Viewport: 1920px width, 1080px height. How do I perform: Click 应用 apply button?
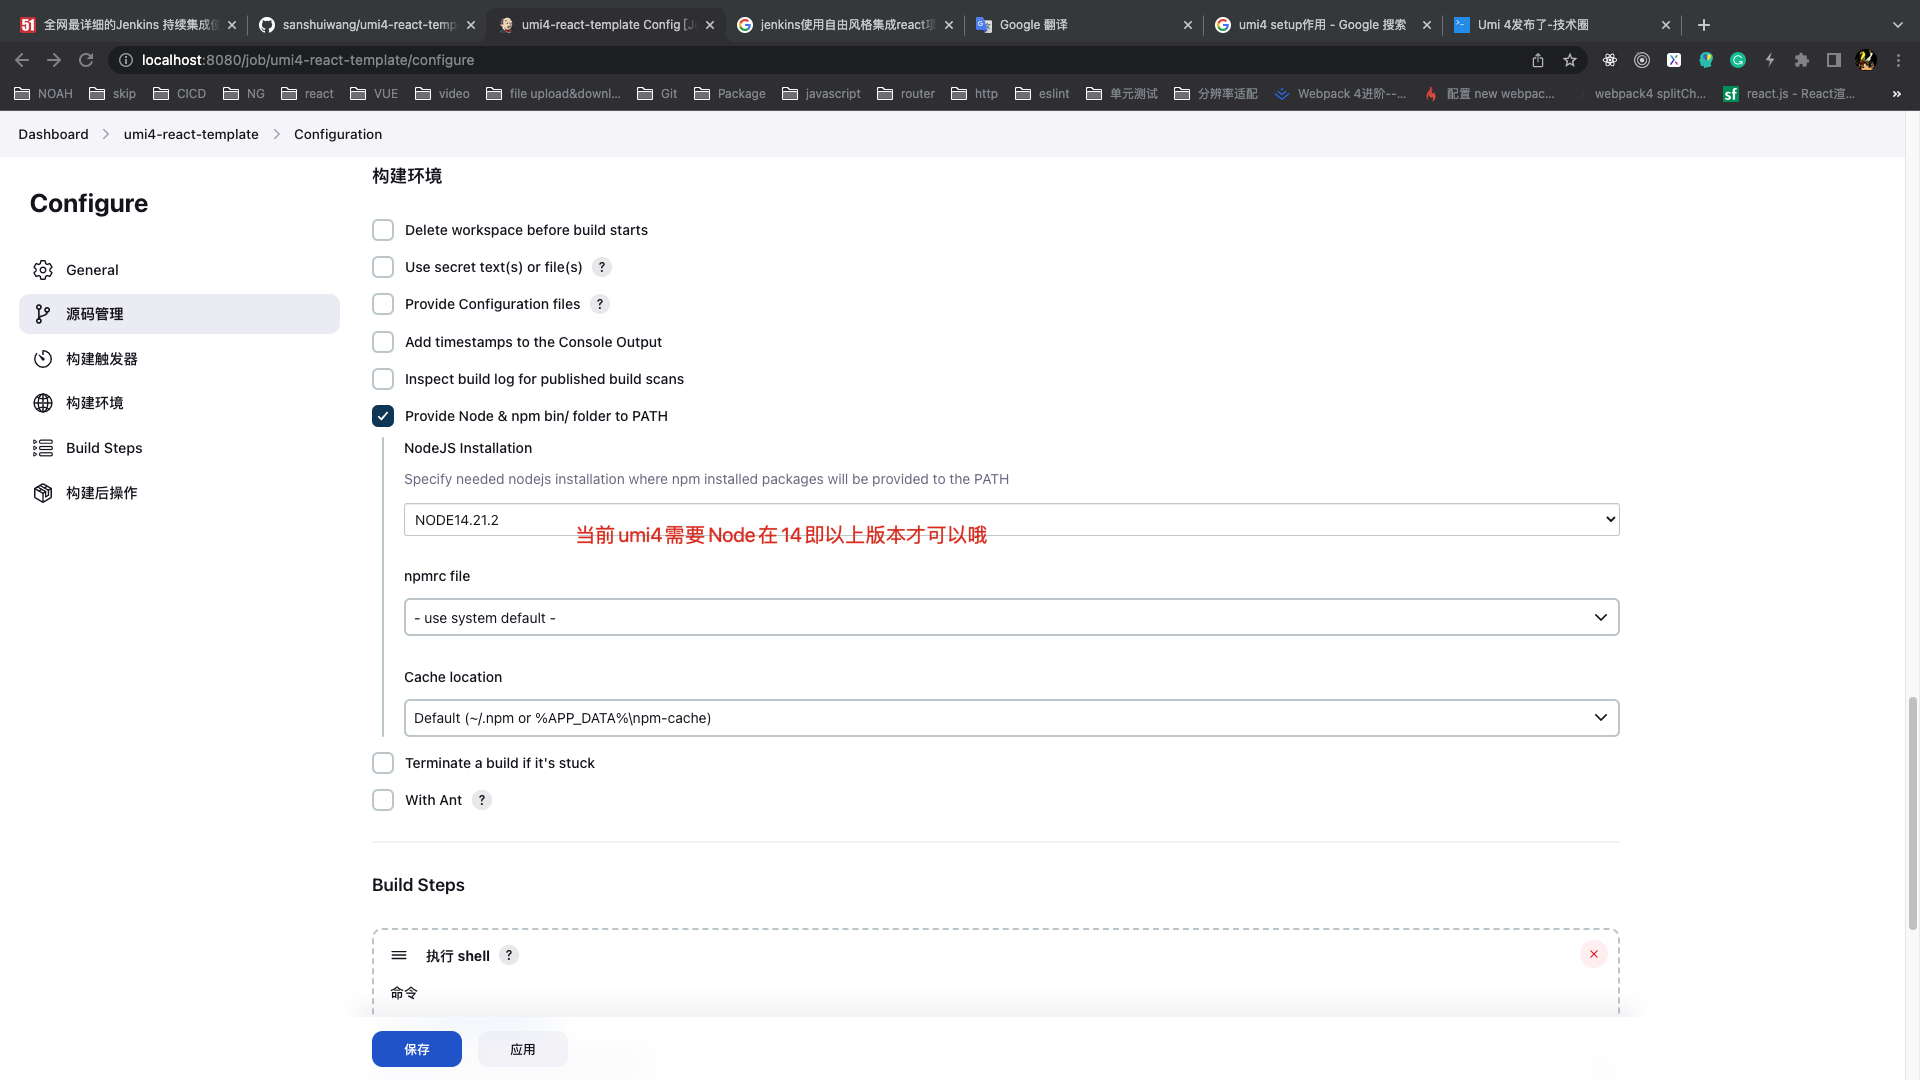[x=522, y=1048]
